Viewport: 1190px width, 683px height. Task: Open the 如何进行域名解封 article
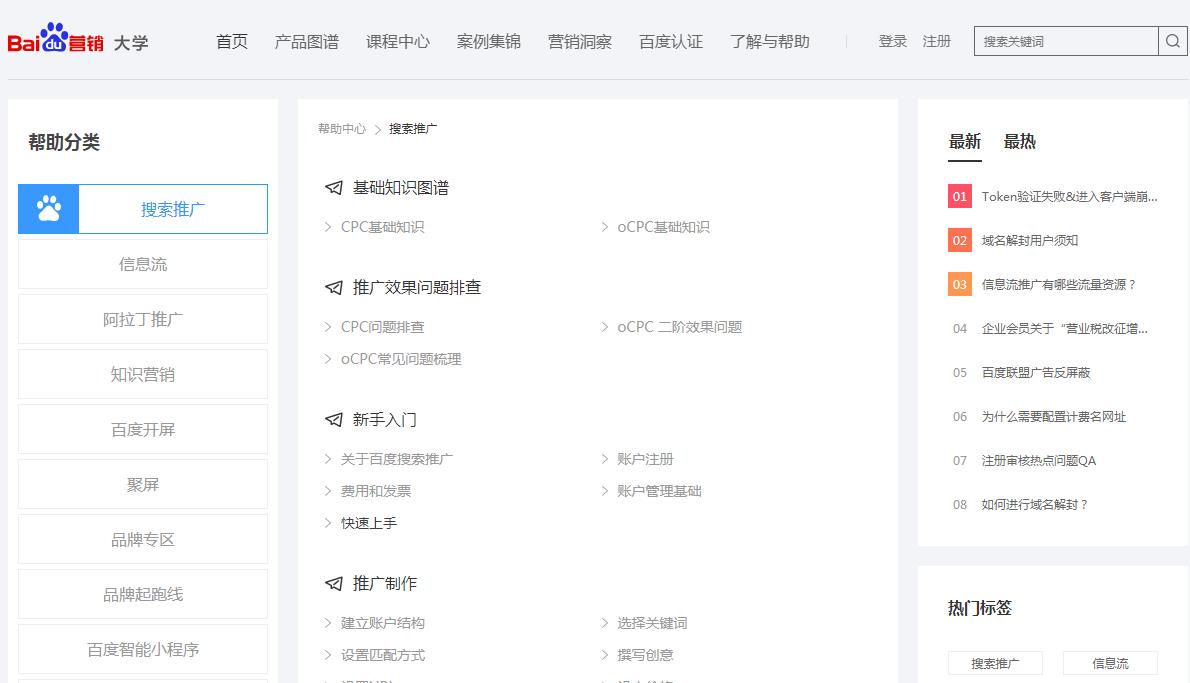coord(1034,505)
